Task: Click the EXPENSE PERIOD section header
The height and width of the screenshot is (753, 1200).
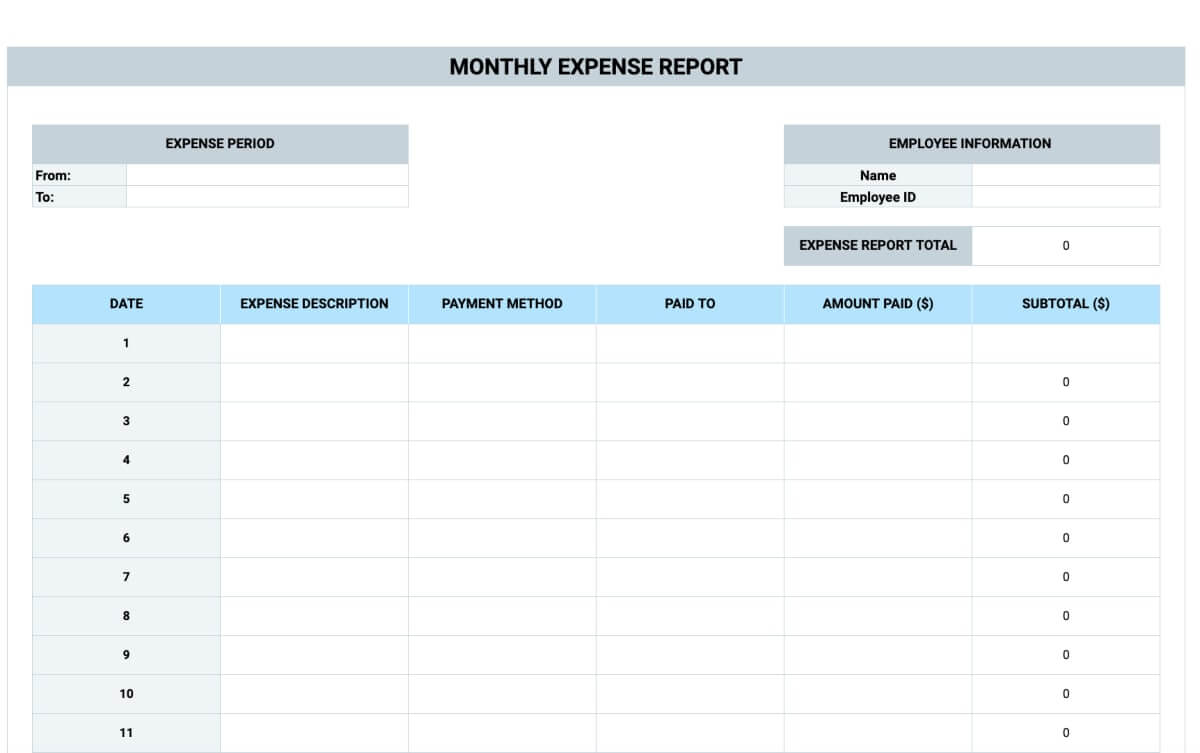Action: coord(220,144)
